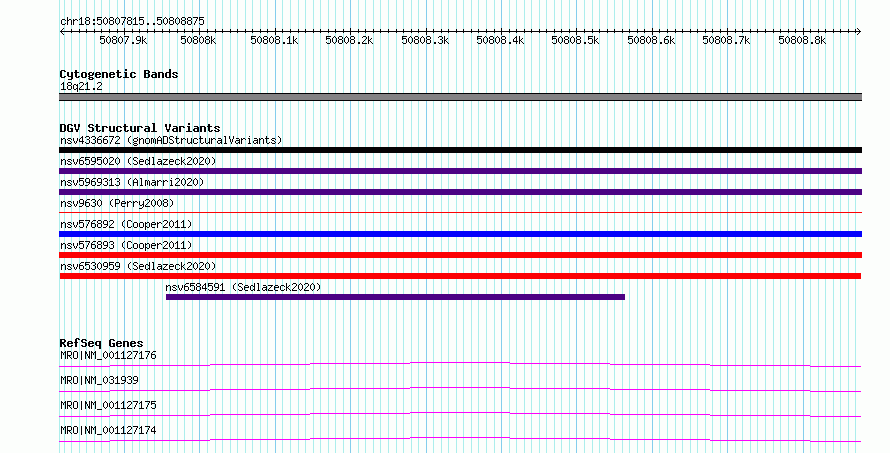This screenshot has height=453, width=890.
Task: Click the RefSeq Genes track title
Action: (x=101, y=343)
